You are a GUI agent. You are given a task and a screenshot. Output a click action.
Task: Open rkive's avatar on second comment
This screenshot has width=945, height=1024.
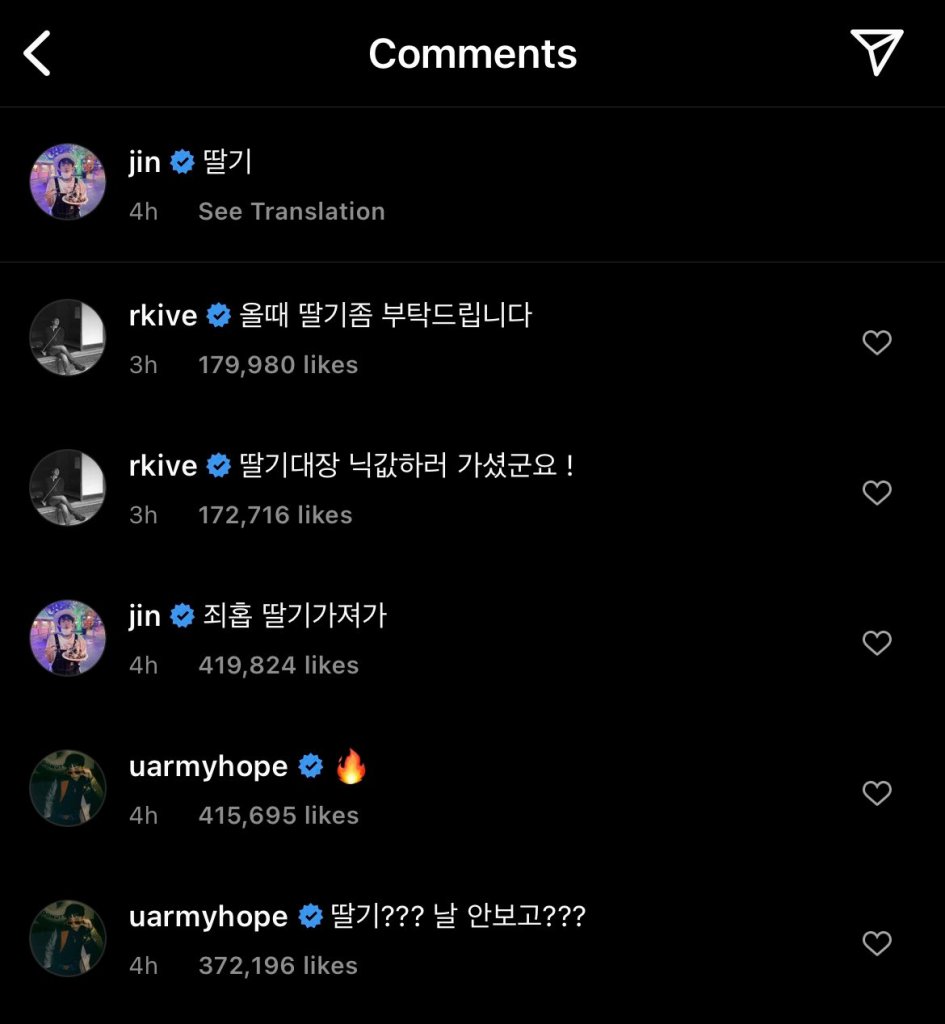pyautogui.click(x=68, y=487)
